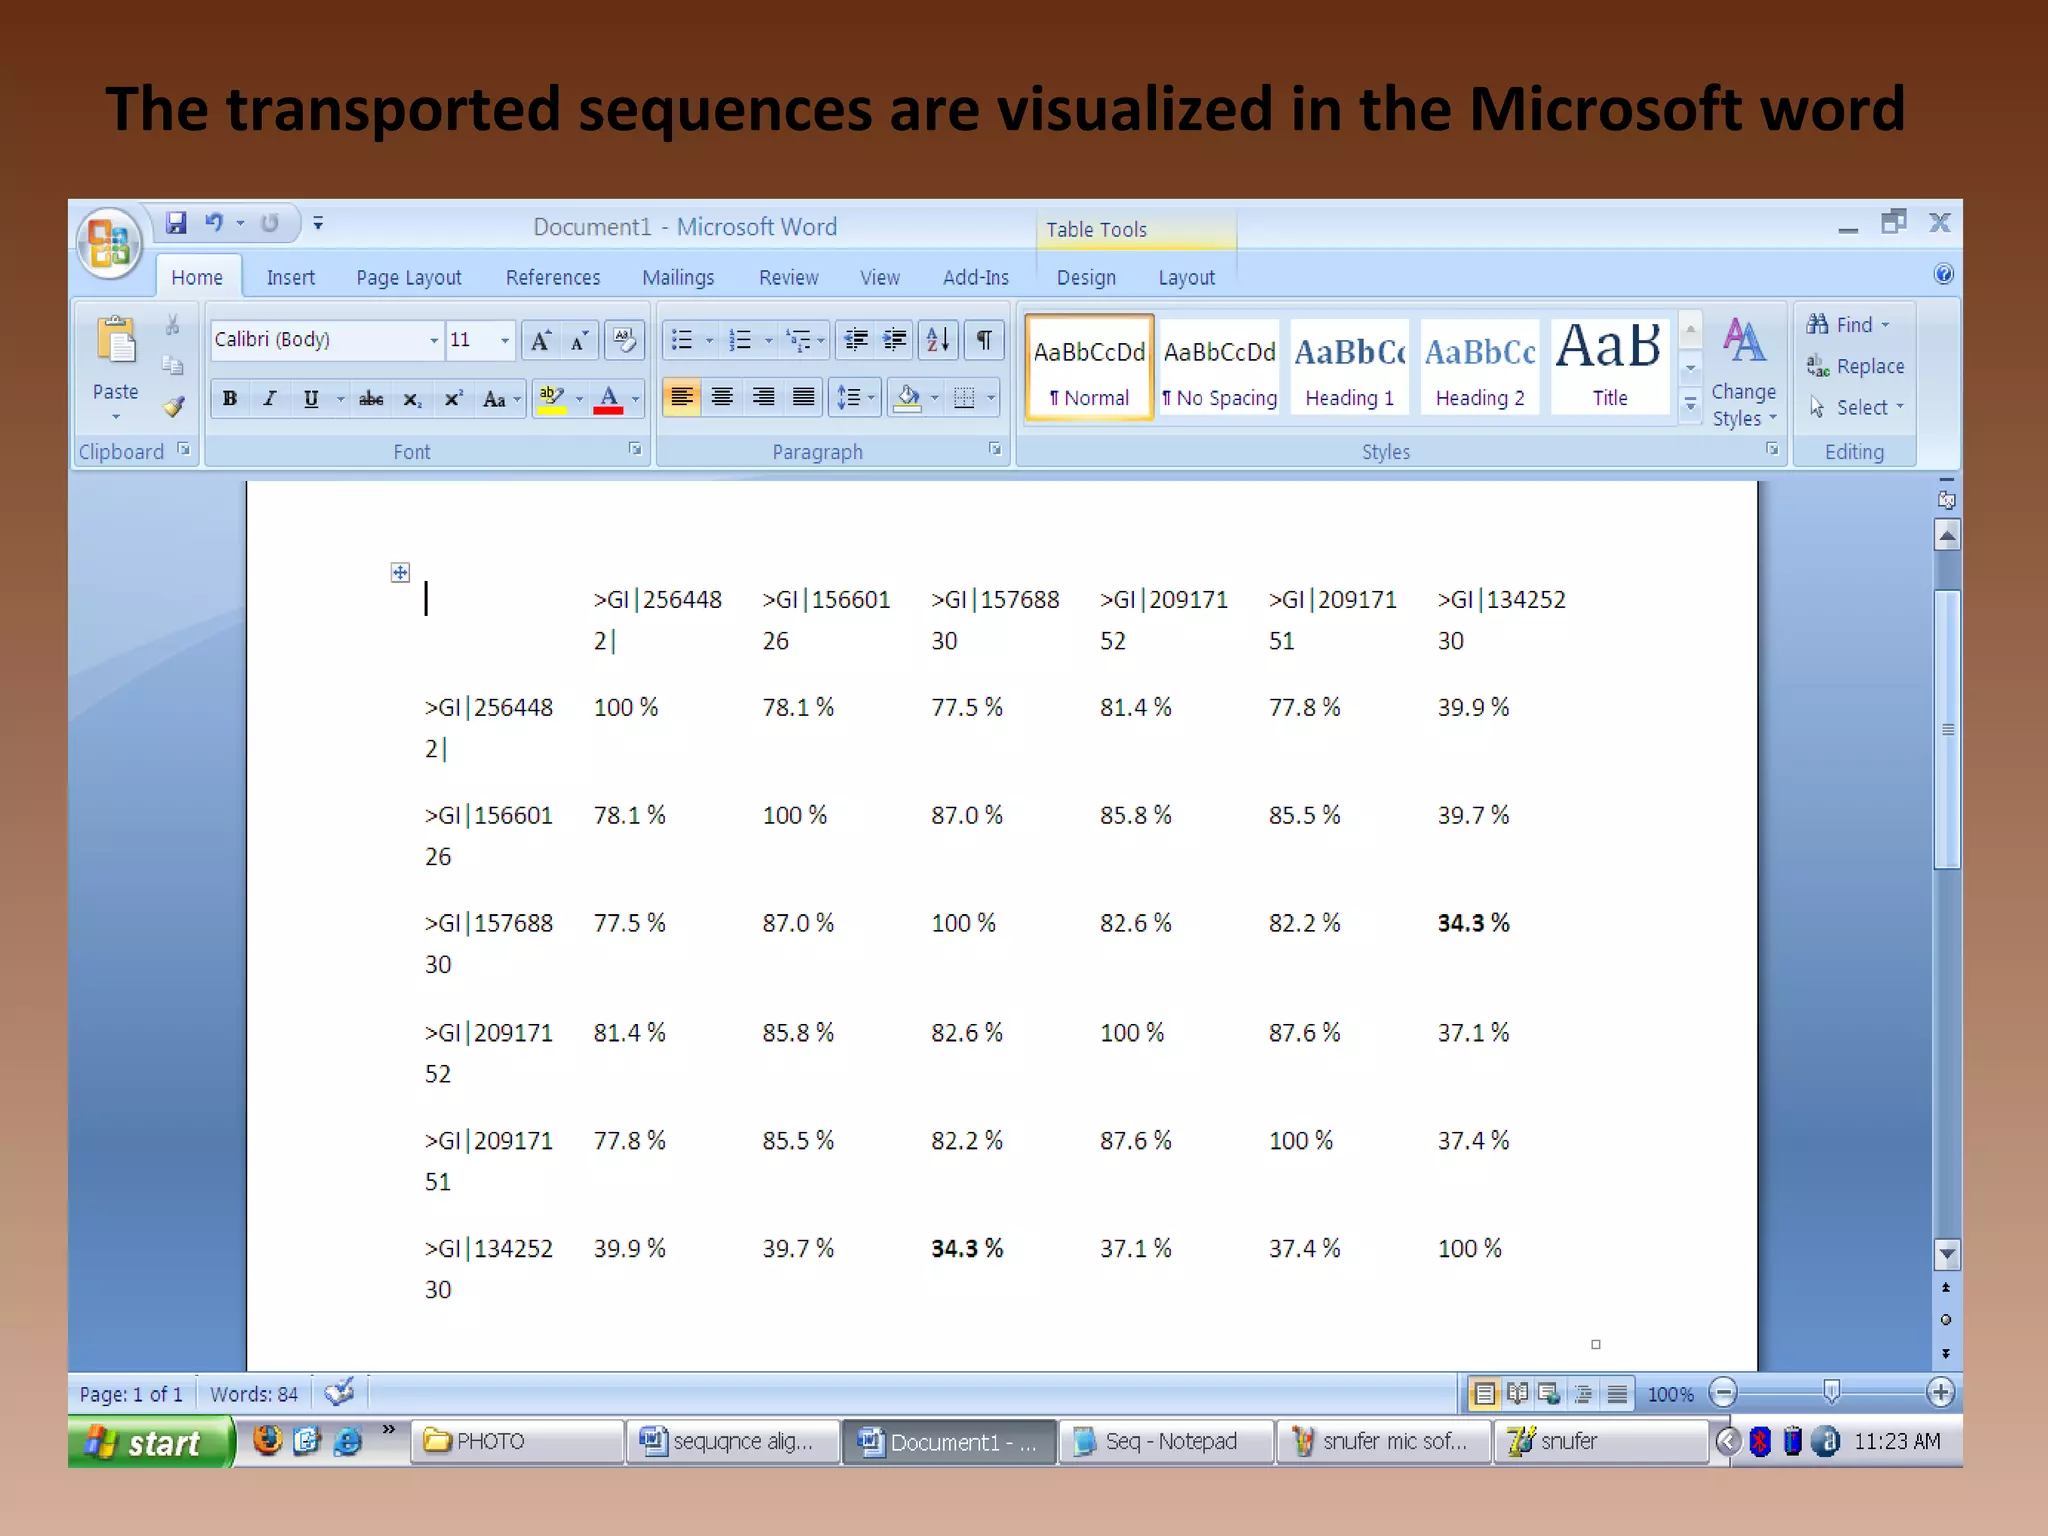Decrease paragraph indent

(856, 340)
